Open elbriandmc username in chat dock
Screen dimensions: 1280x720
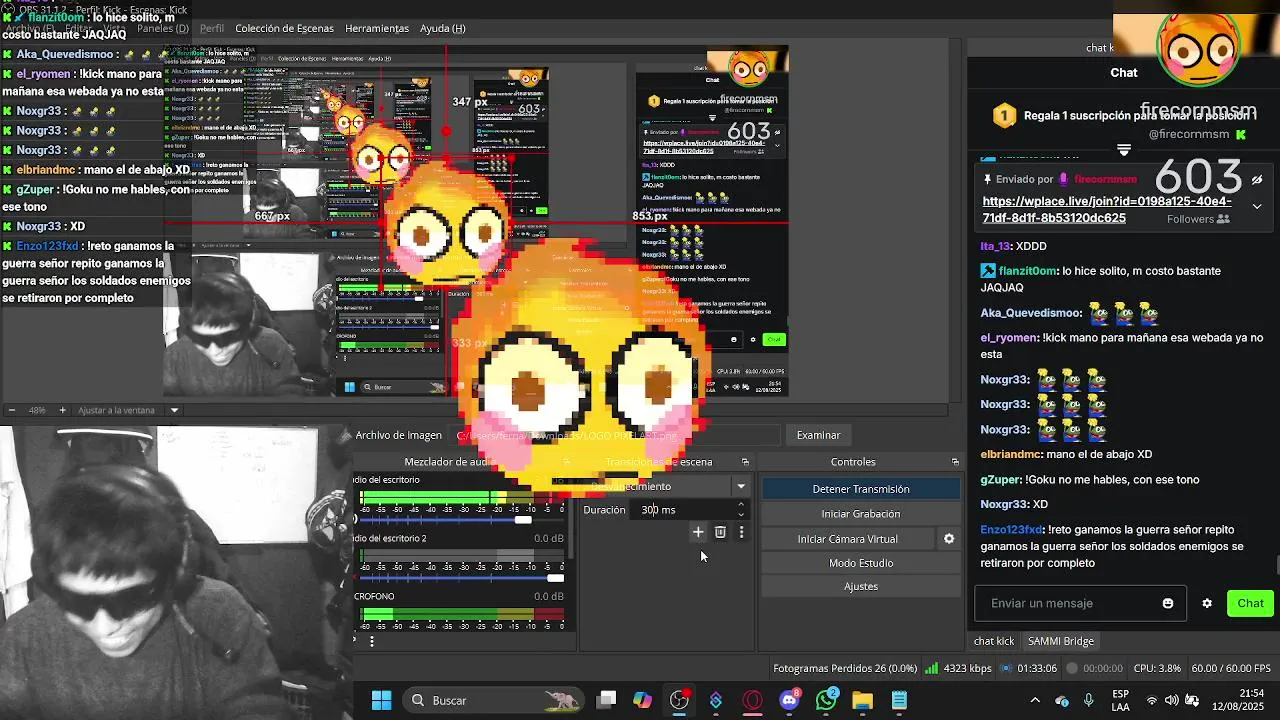(x=1011, y=454)
